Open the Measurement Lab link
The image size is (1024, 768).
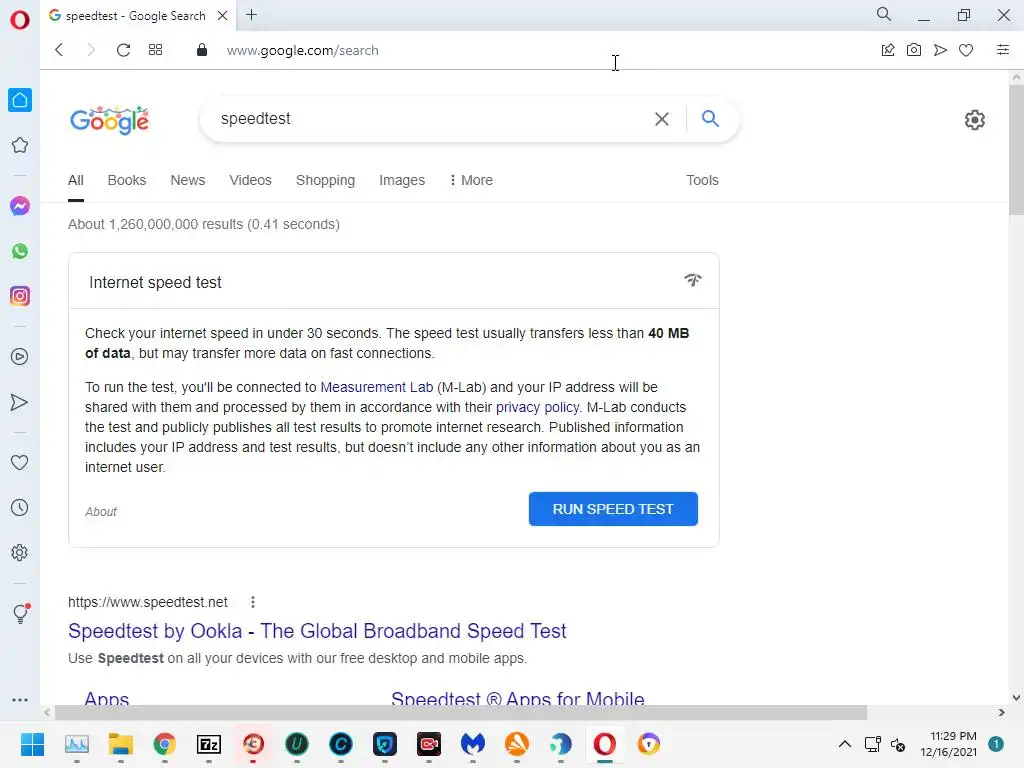click(x=377, y=387)
